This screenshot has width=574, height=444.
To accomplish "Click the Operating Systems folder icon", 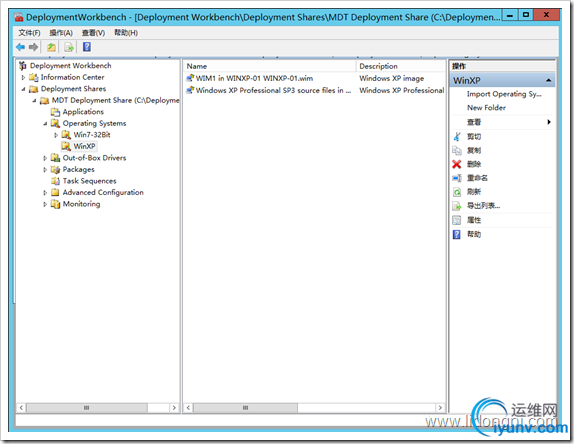I will pos(55,123).
